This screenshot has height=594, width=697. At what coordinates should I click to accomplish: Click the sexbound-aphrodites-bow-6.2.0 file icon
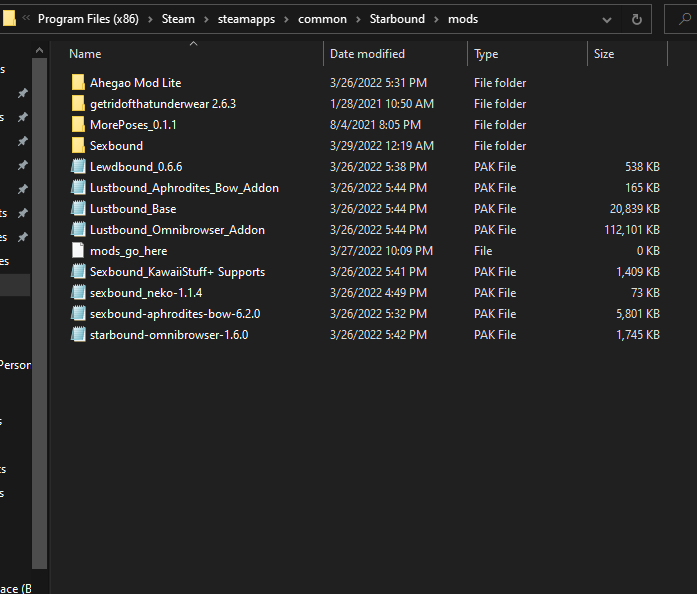[78, 313]
